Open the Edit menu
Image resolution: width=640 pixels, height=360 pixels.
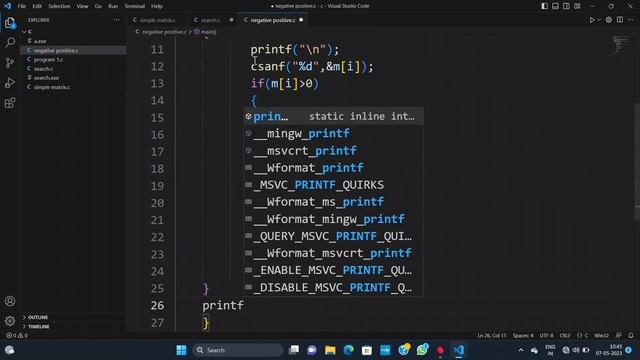point(37,6)
